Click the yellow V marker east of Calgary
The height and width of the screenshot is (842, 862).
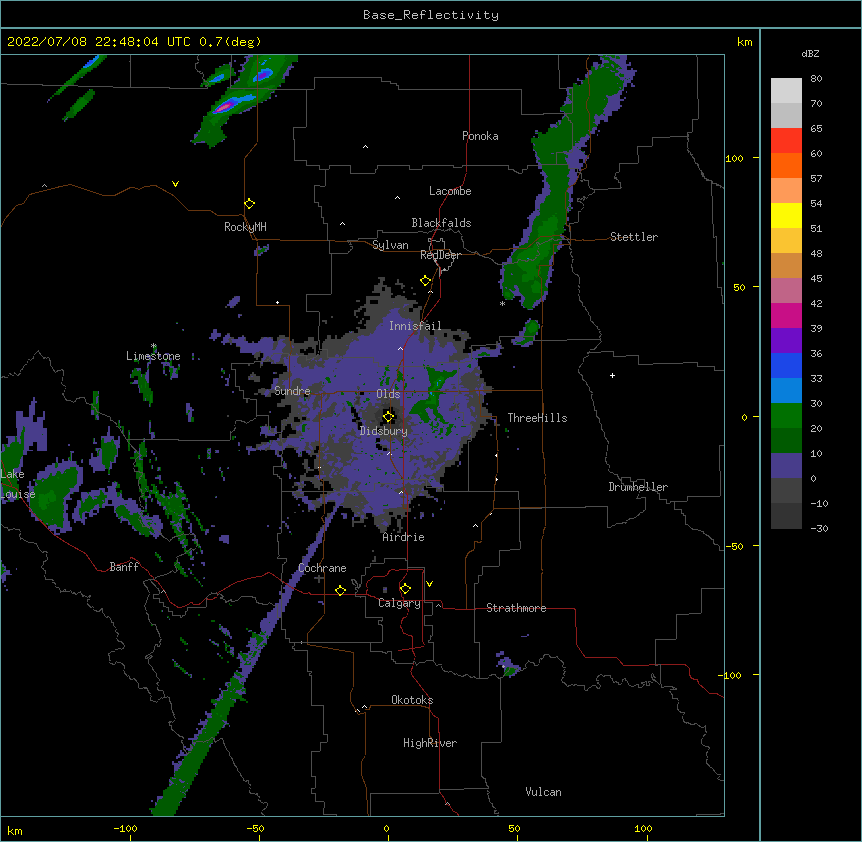(x=429, y=584)
